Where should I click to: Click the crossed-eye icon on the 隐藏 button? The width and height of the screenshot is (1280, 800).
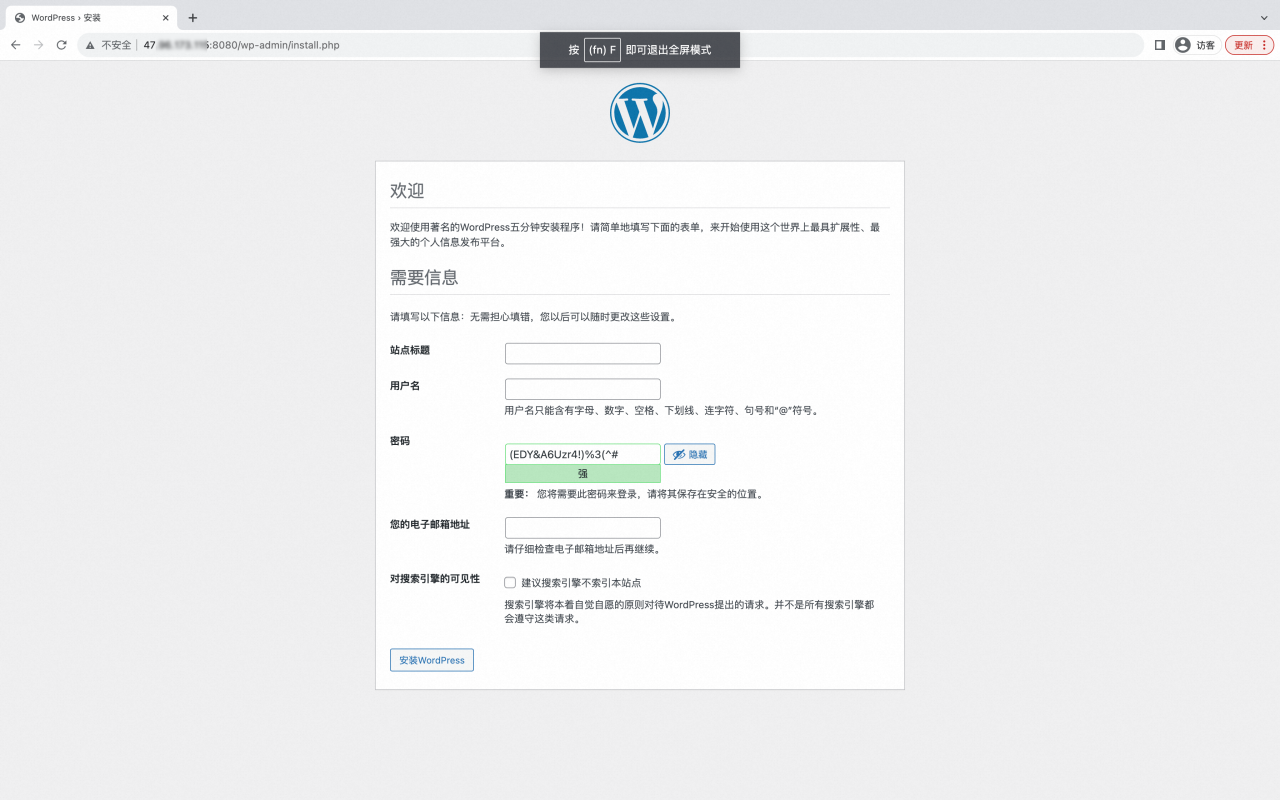[x=678, y=454]
